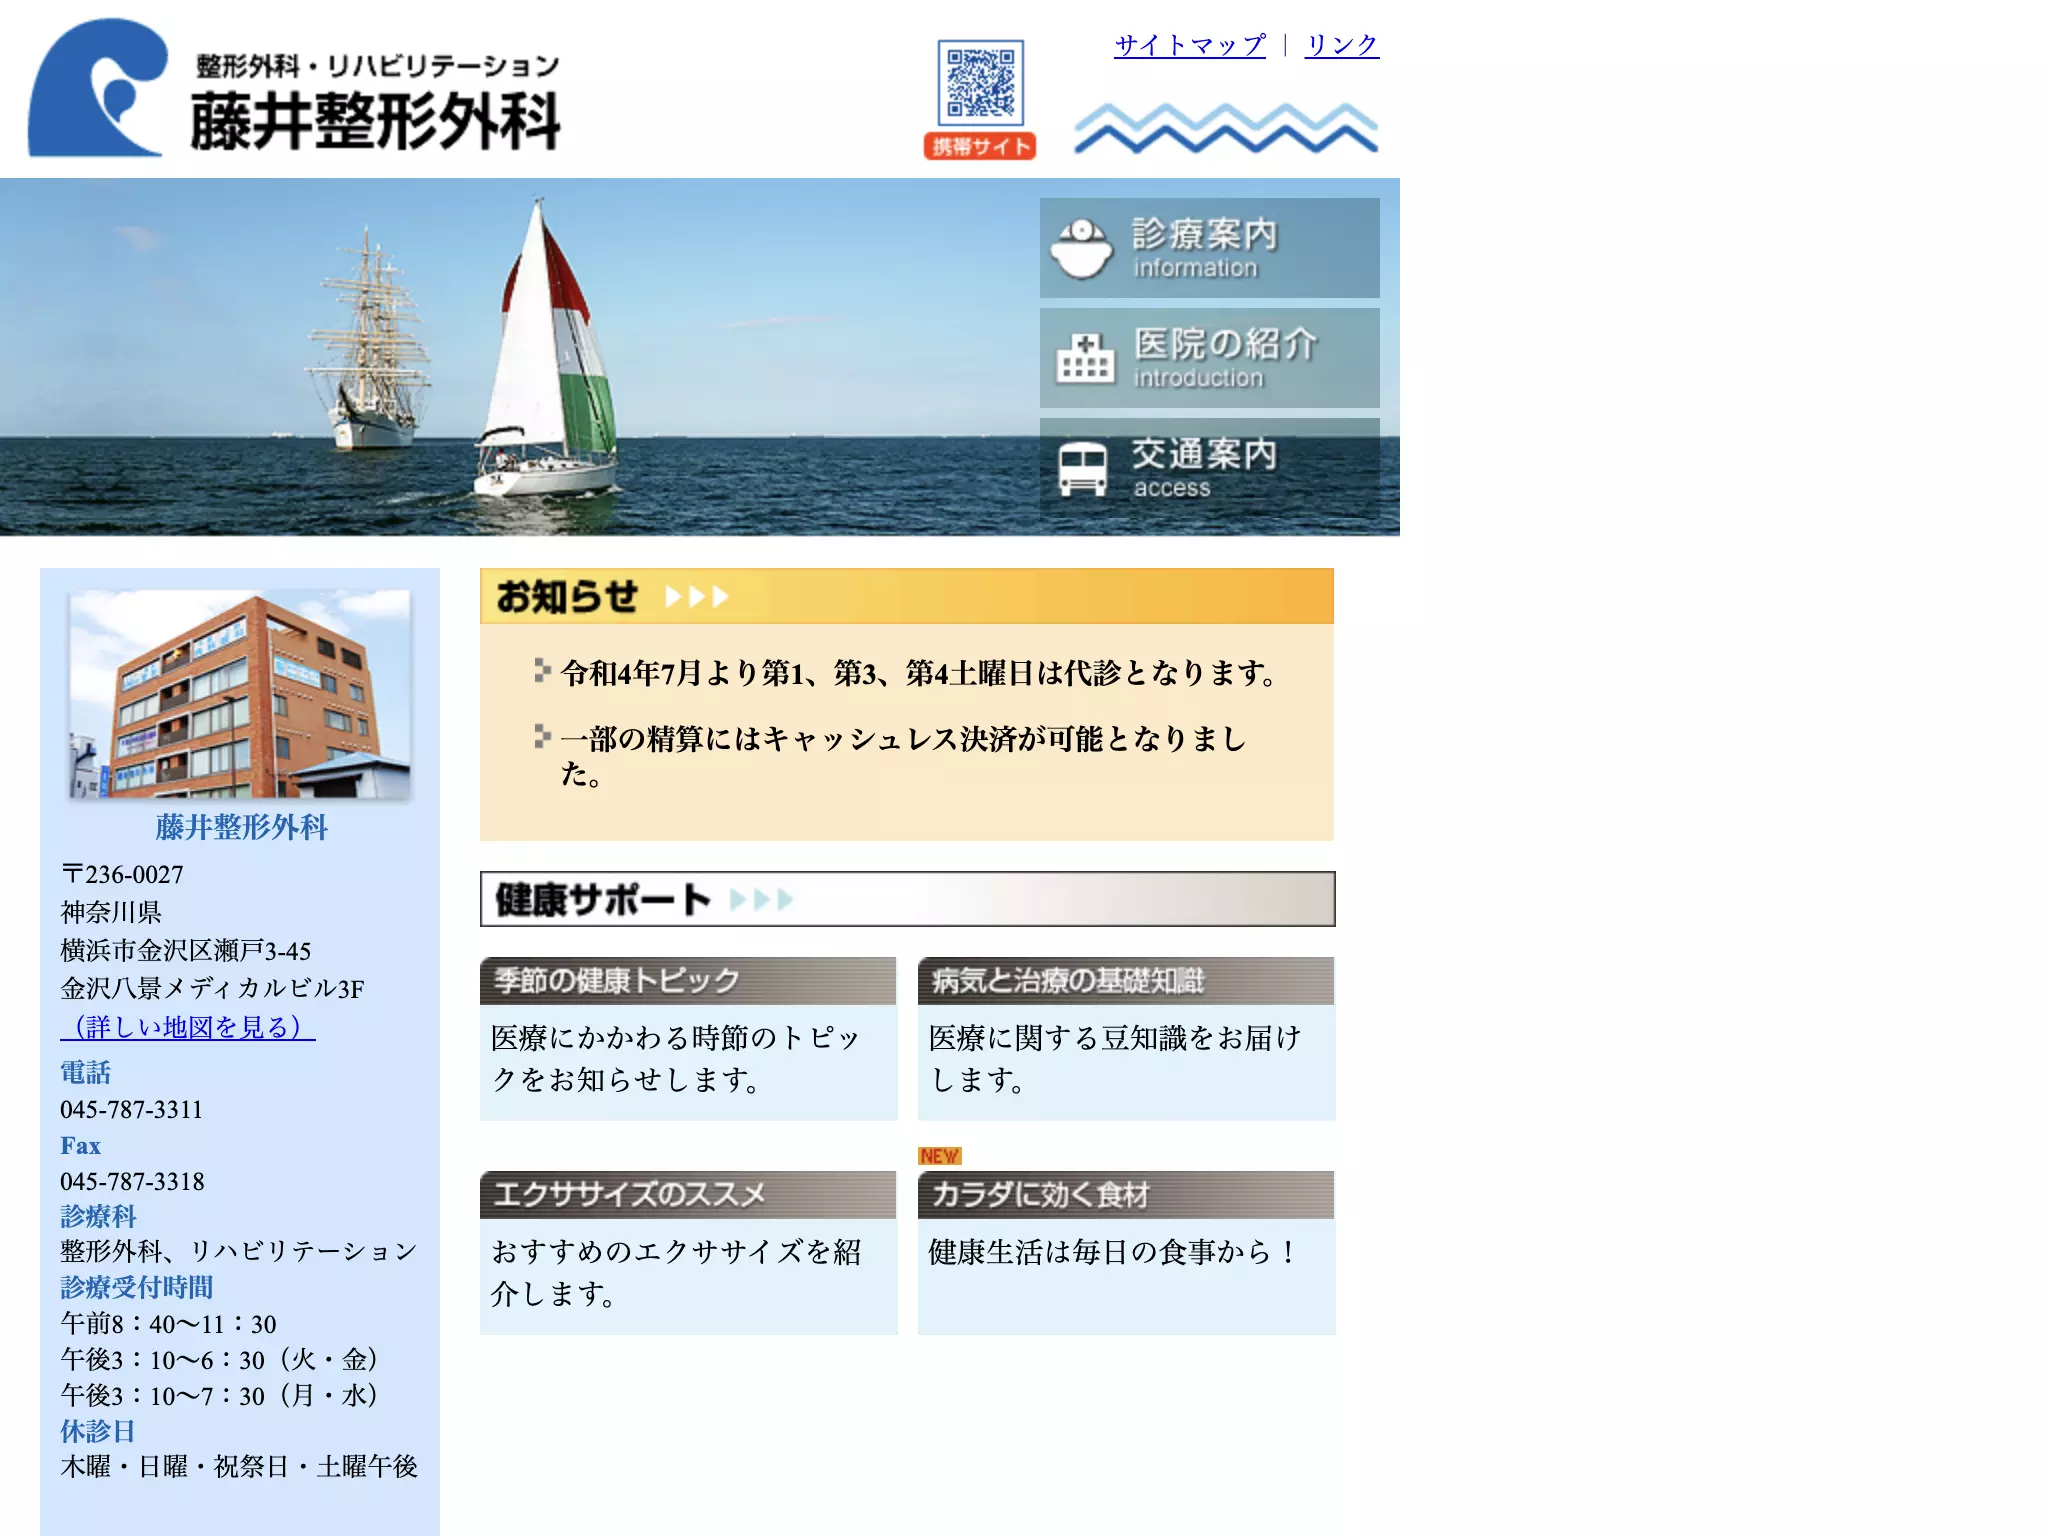Image resolution: width=2048 pixels, height=1536 pixels.
Task: Open 診療案内 information menu
Action: click(x=1210, y=248)
